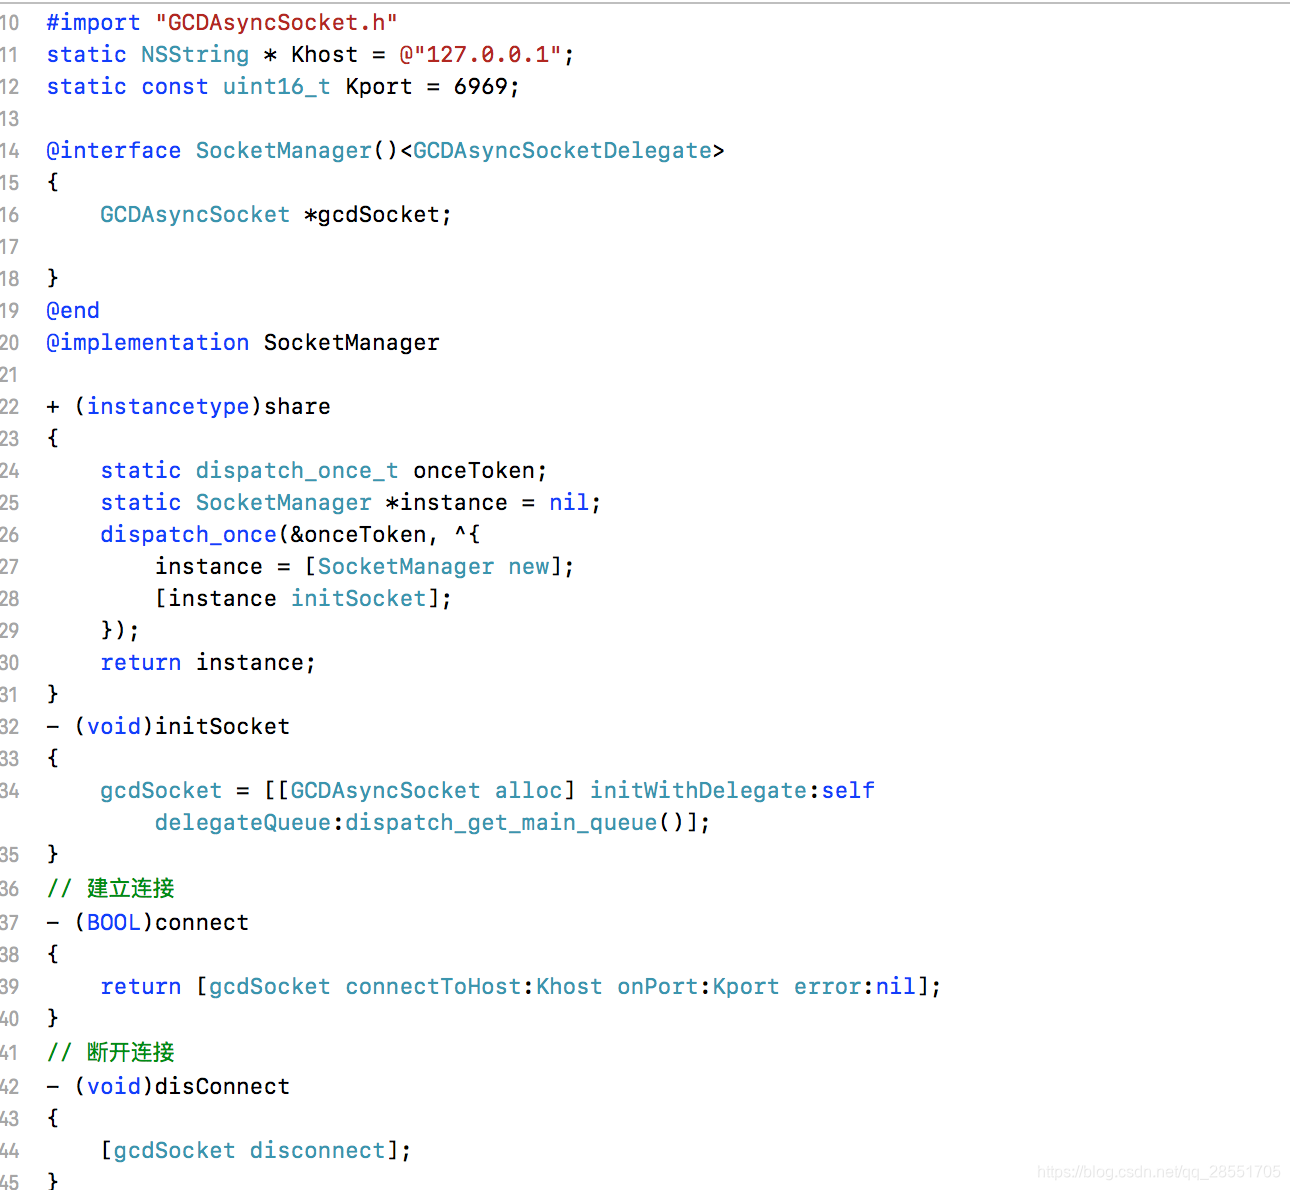Click dispatch_get_main_queue() call
Viewport: 1290px width, 1190px height.
click(514, 822)
